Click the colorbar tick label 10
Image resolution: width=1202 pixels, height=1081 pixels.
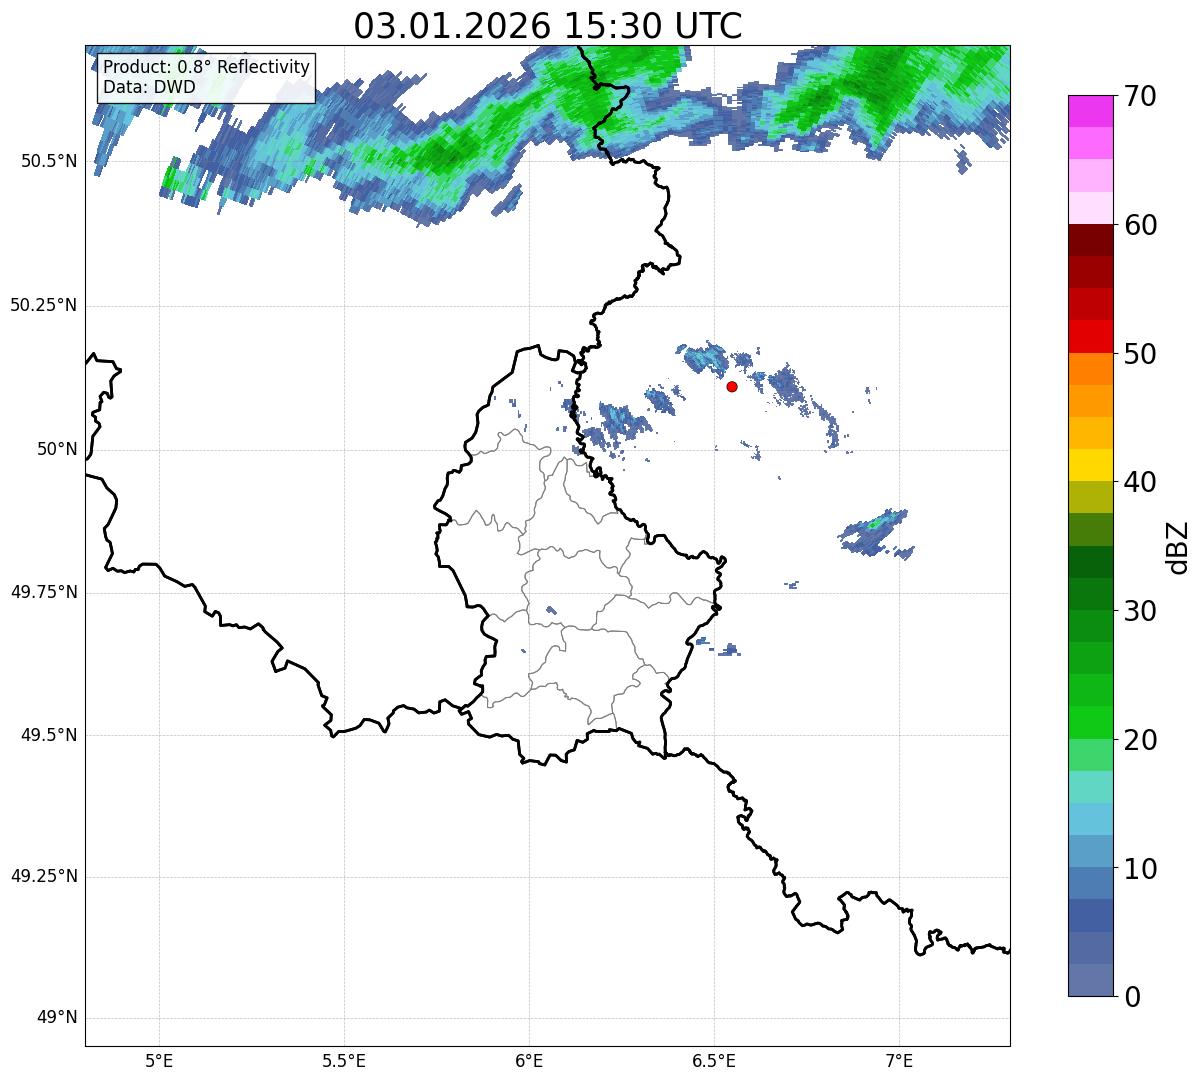(1140, 869)
